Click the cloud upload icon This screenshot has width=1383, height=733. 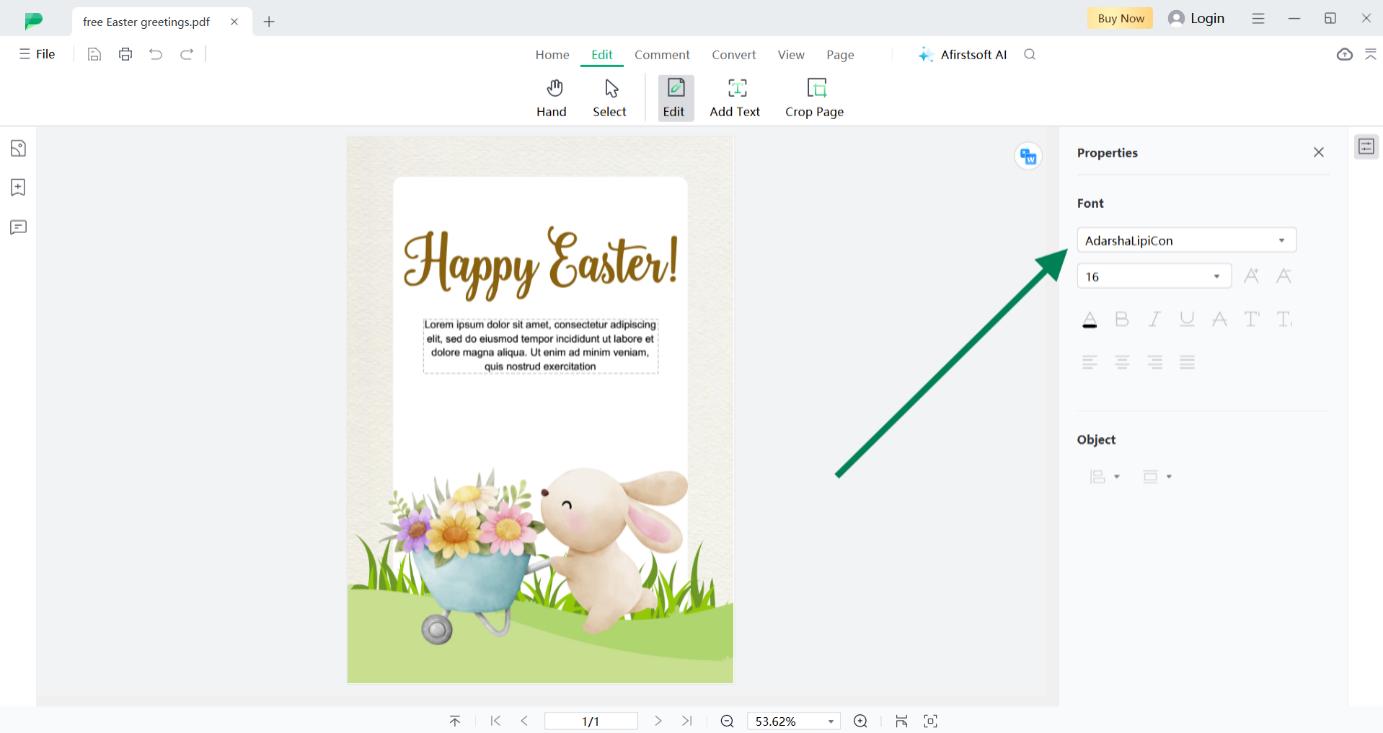(1345, 54)
